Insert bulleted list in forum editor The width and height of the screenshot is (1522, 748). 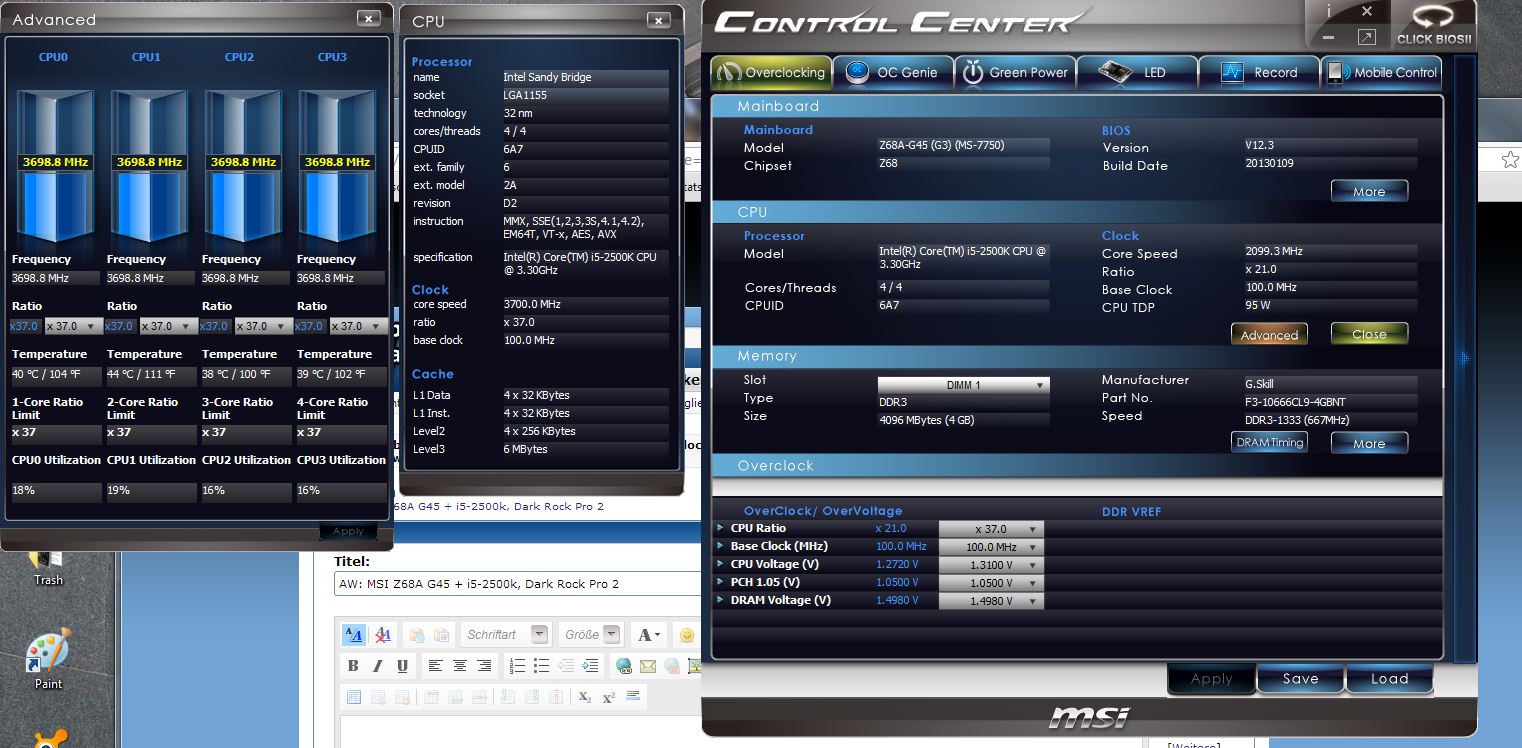pyautogui.click(x=541, y=665)
